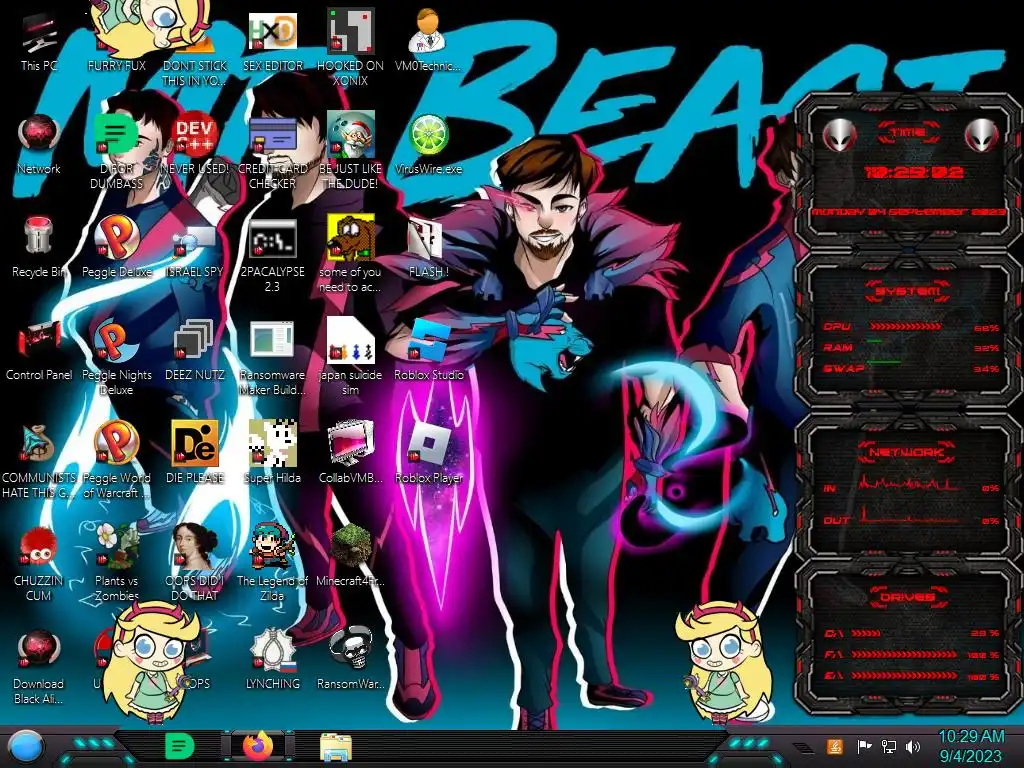Click the F:\ drive usage bar
Screen dimensions: 1024x768
(x=906, y=654)
